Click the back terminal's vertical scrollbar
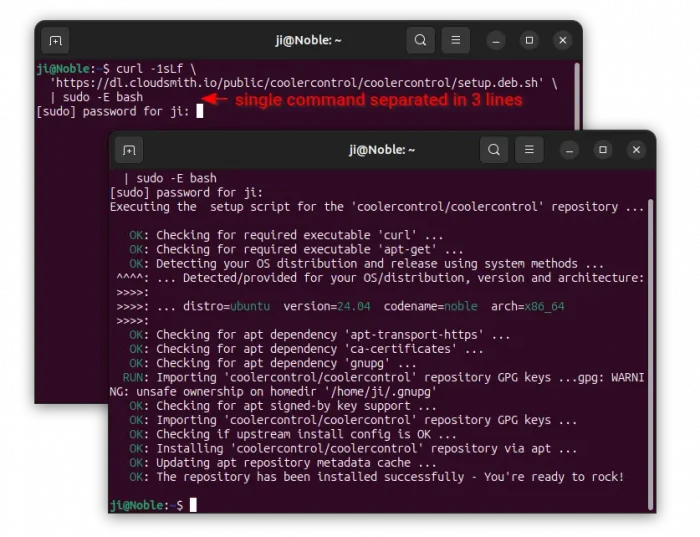The image size is (700, 537). point(577,96)
